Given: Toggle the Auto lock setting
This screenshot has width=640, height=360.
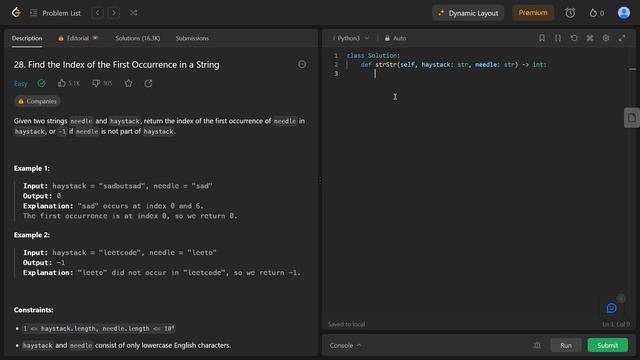Looking at the screenshot, I should pos(395,38).
